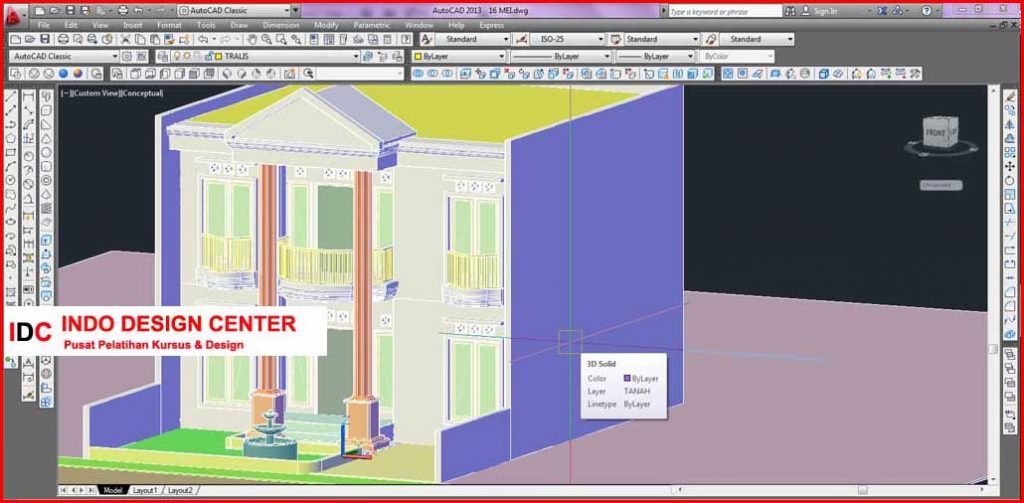The width and height of the screenshot is (1024, 503).
Task: Click the Move tool in modify toolbar
Action: (1011, 167)
